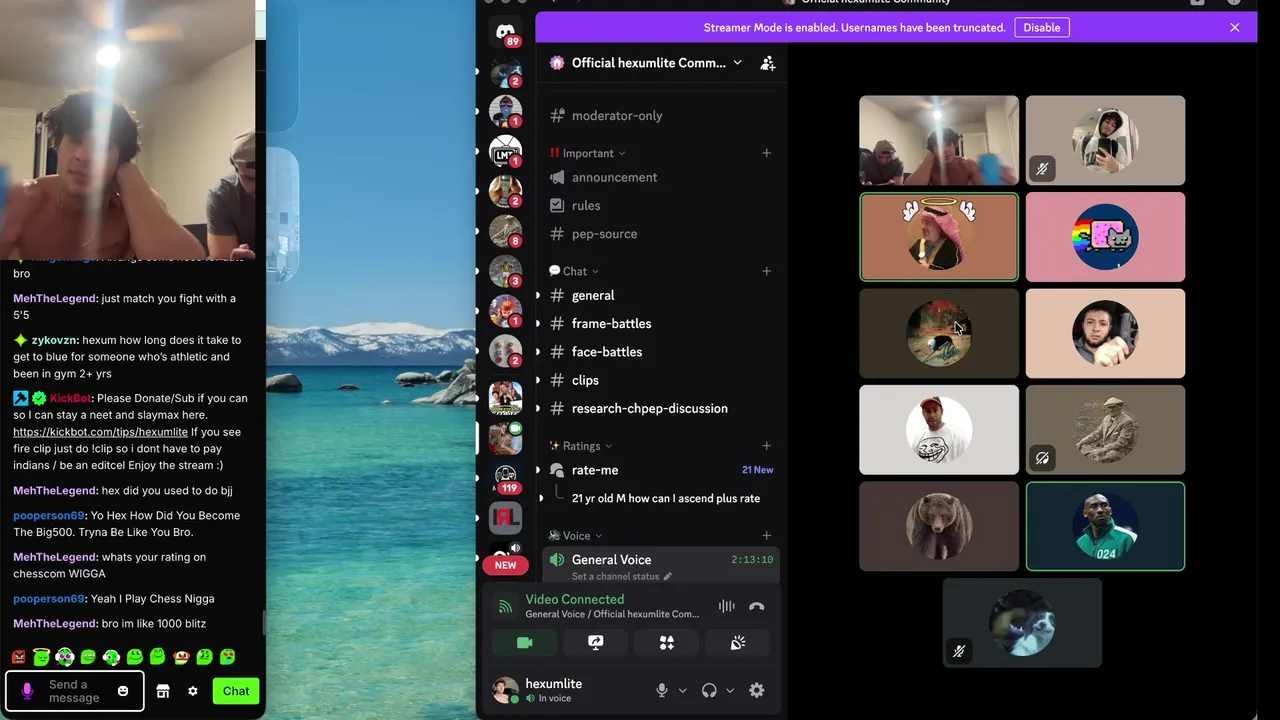Screen dimensions: 1280x720
Task: Disable Streamer Mode
Action: click(1041, 28)
